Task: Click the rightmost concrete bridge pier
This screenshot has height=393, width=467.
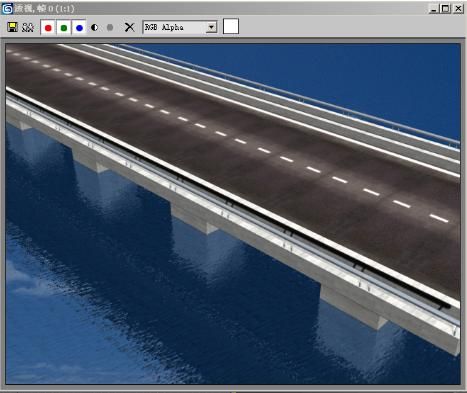Action: click(353, 307)
